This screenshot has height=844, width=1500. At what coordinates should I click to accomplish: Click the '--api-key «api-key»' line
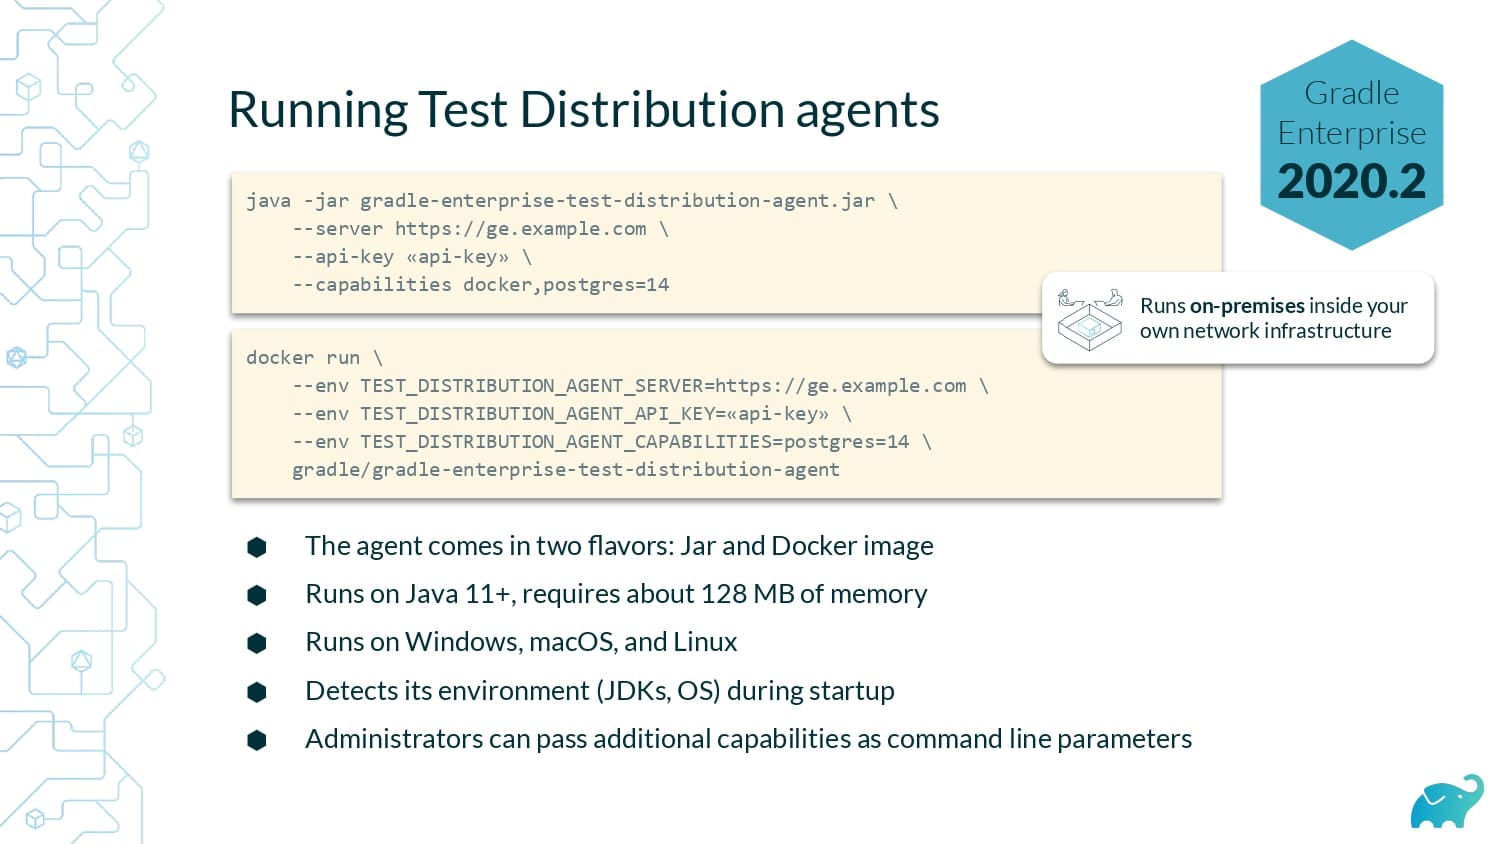411,257
